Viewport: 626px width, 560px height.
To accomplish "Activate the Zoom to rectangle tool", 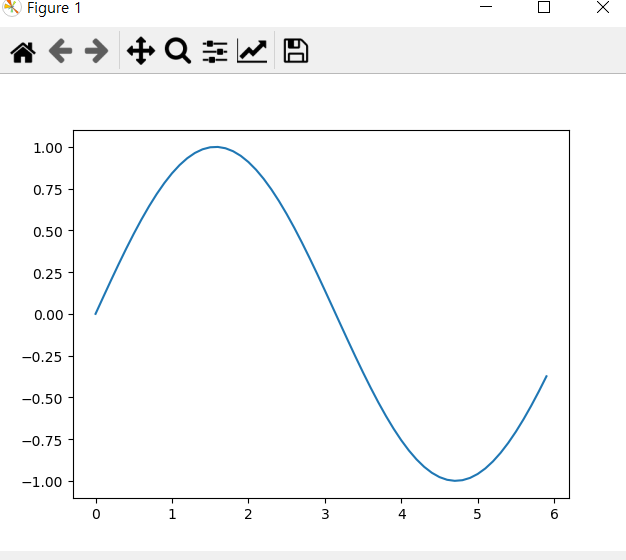I will [178, 51].
